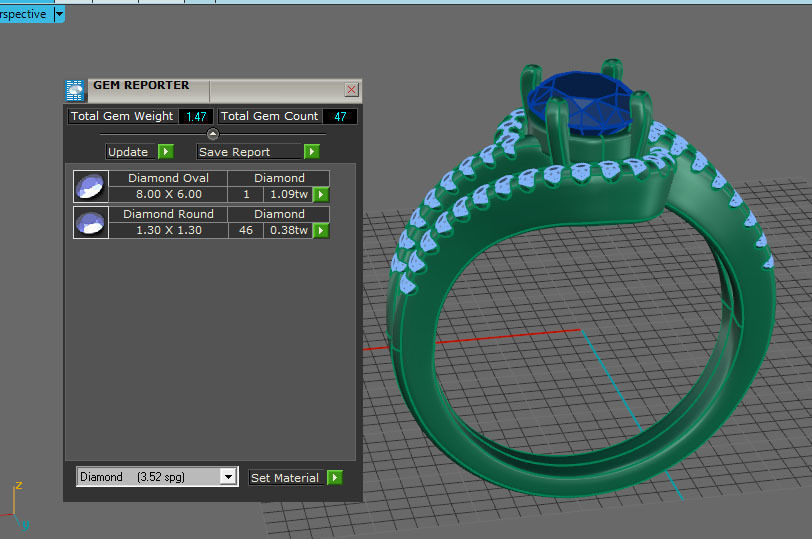The width and height of the screenshot is (812, 539).
Task: Click the 'Total Gem Count' label
Action: (x=269, y=116)
